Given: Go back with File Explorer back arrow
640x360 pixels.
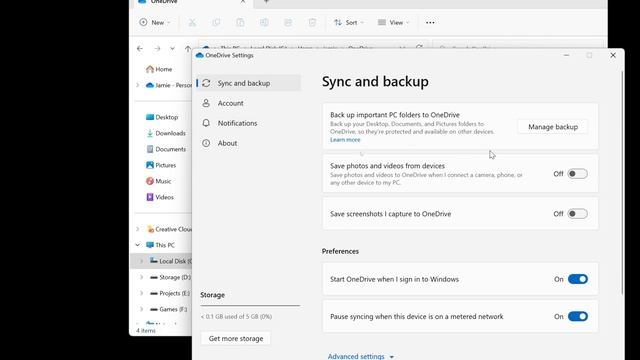Looking at the screenshot, I should point(140,49).
